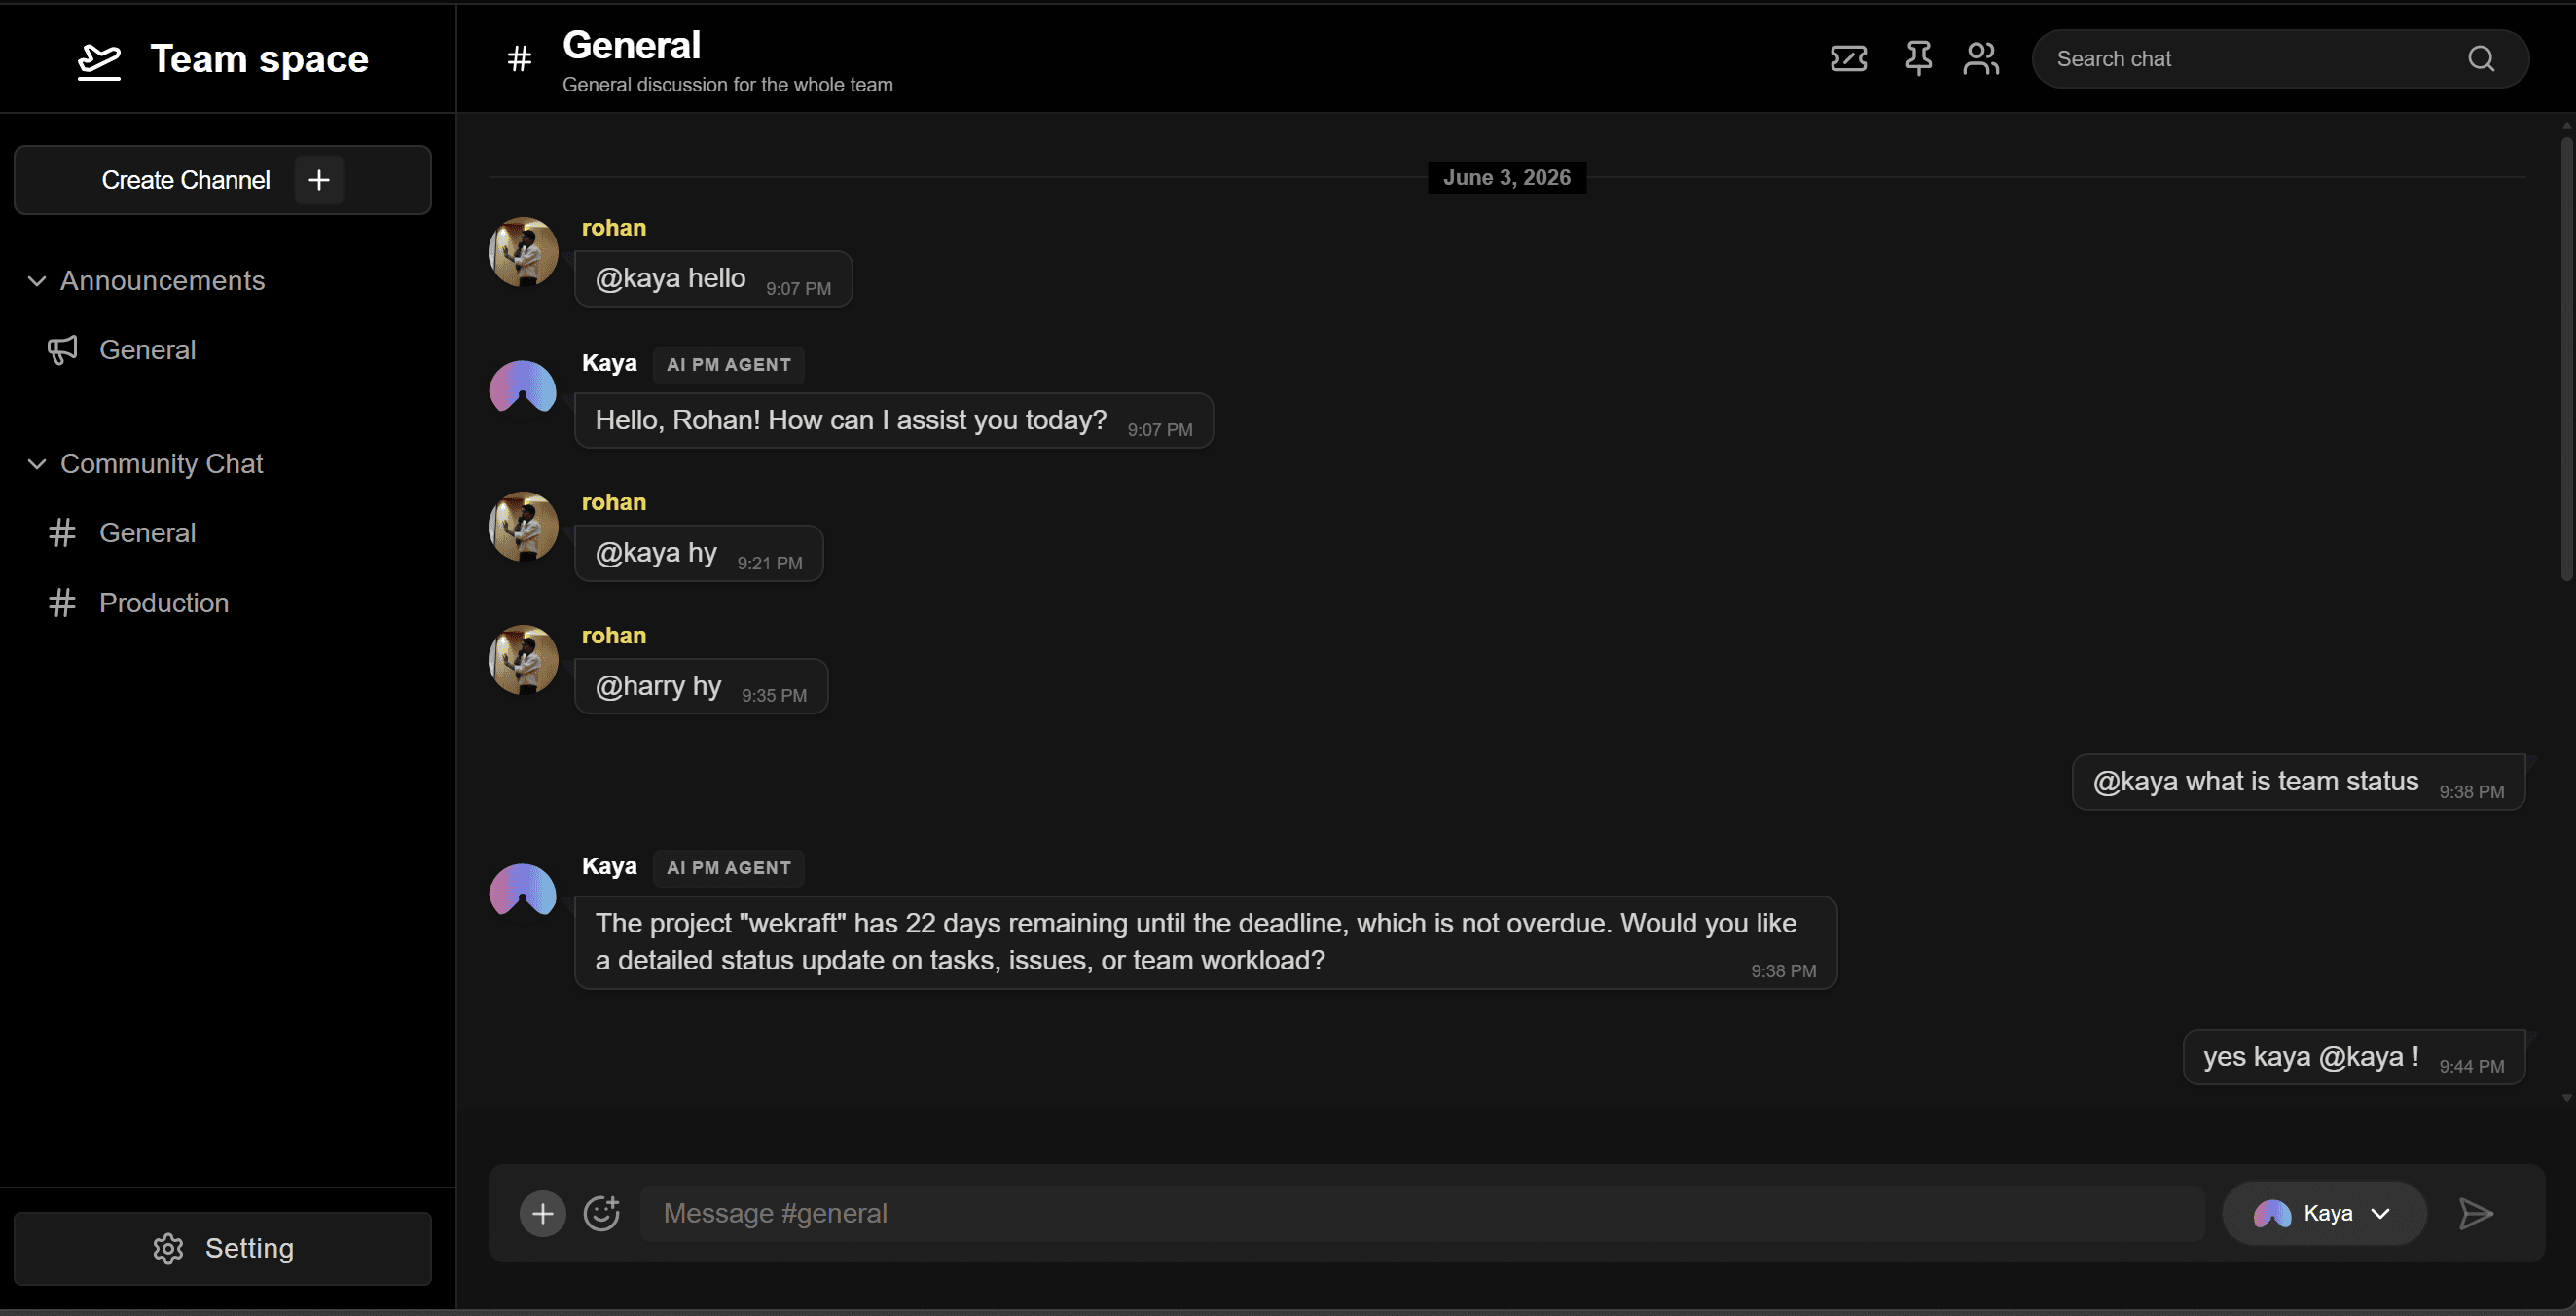Viewport: 2576px width, 1316px height.
Task: Open the ticket icon in the header
Action: tap(1848, 59)
